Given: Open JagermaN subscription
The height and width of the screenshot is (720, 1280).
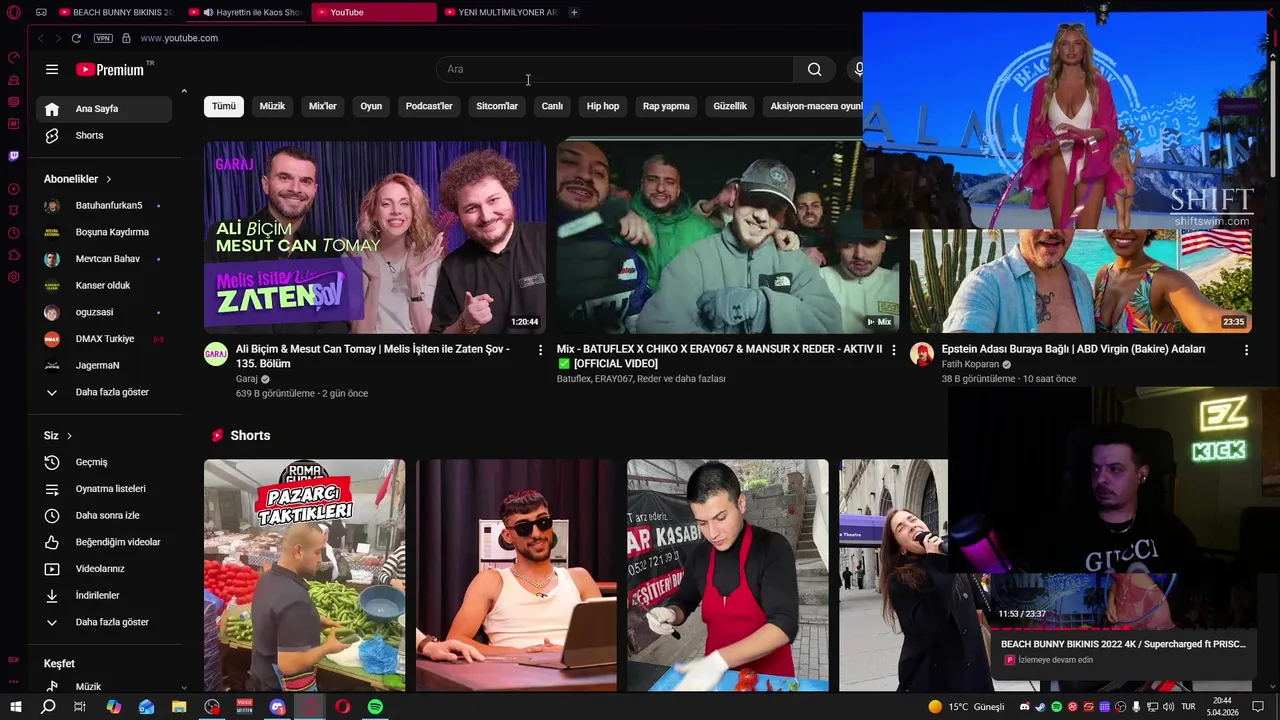Looking at the screenshot, I should click(104, 365).
